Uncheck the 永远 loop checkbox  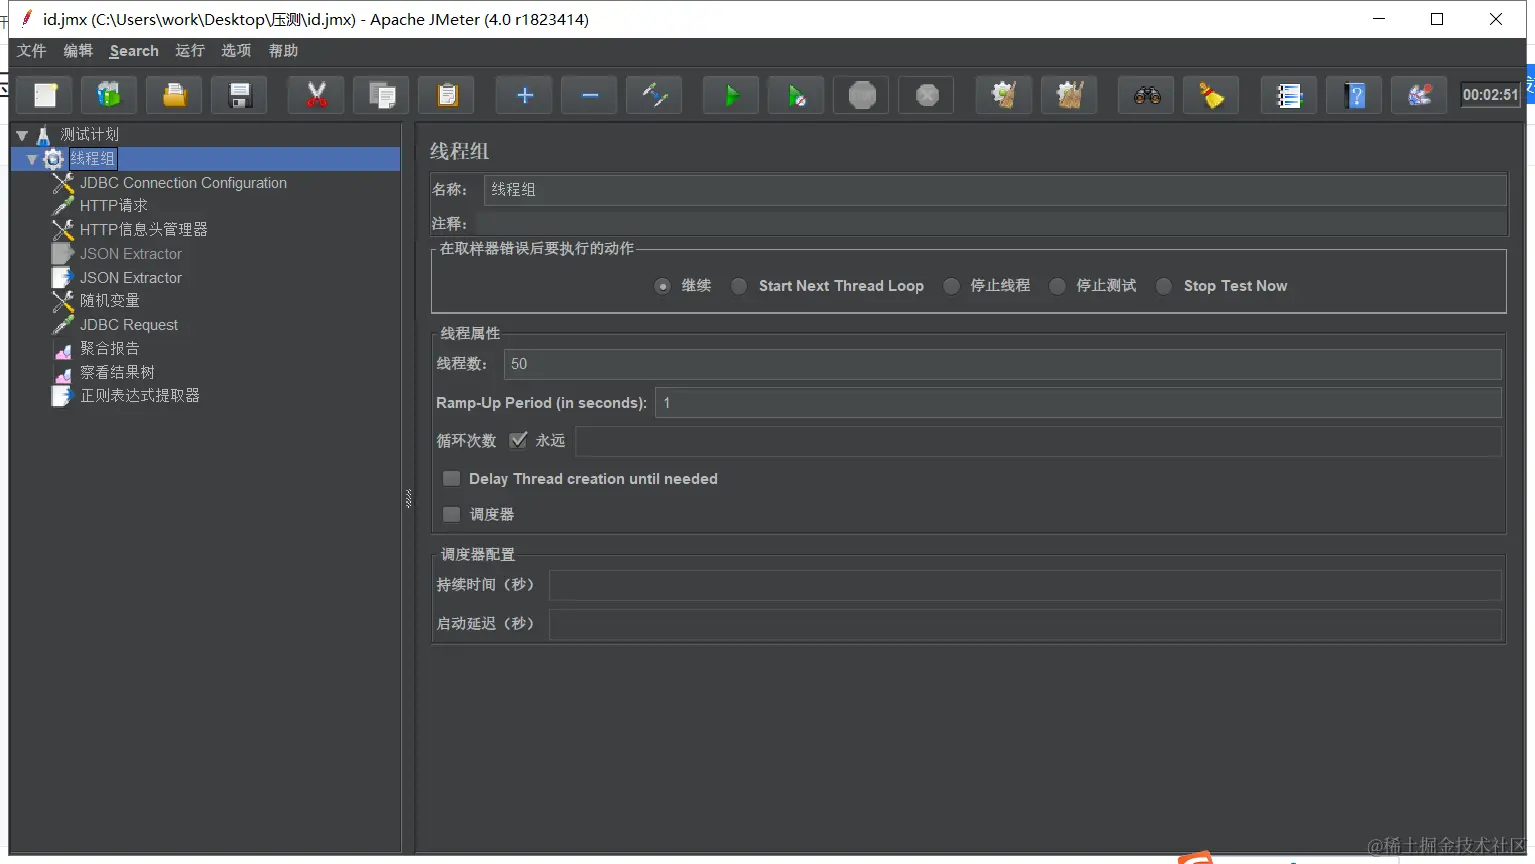(x=518, y=440)
